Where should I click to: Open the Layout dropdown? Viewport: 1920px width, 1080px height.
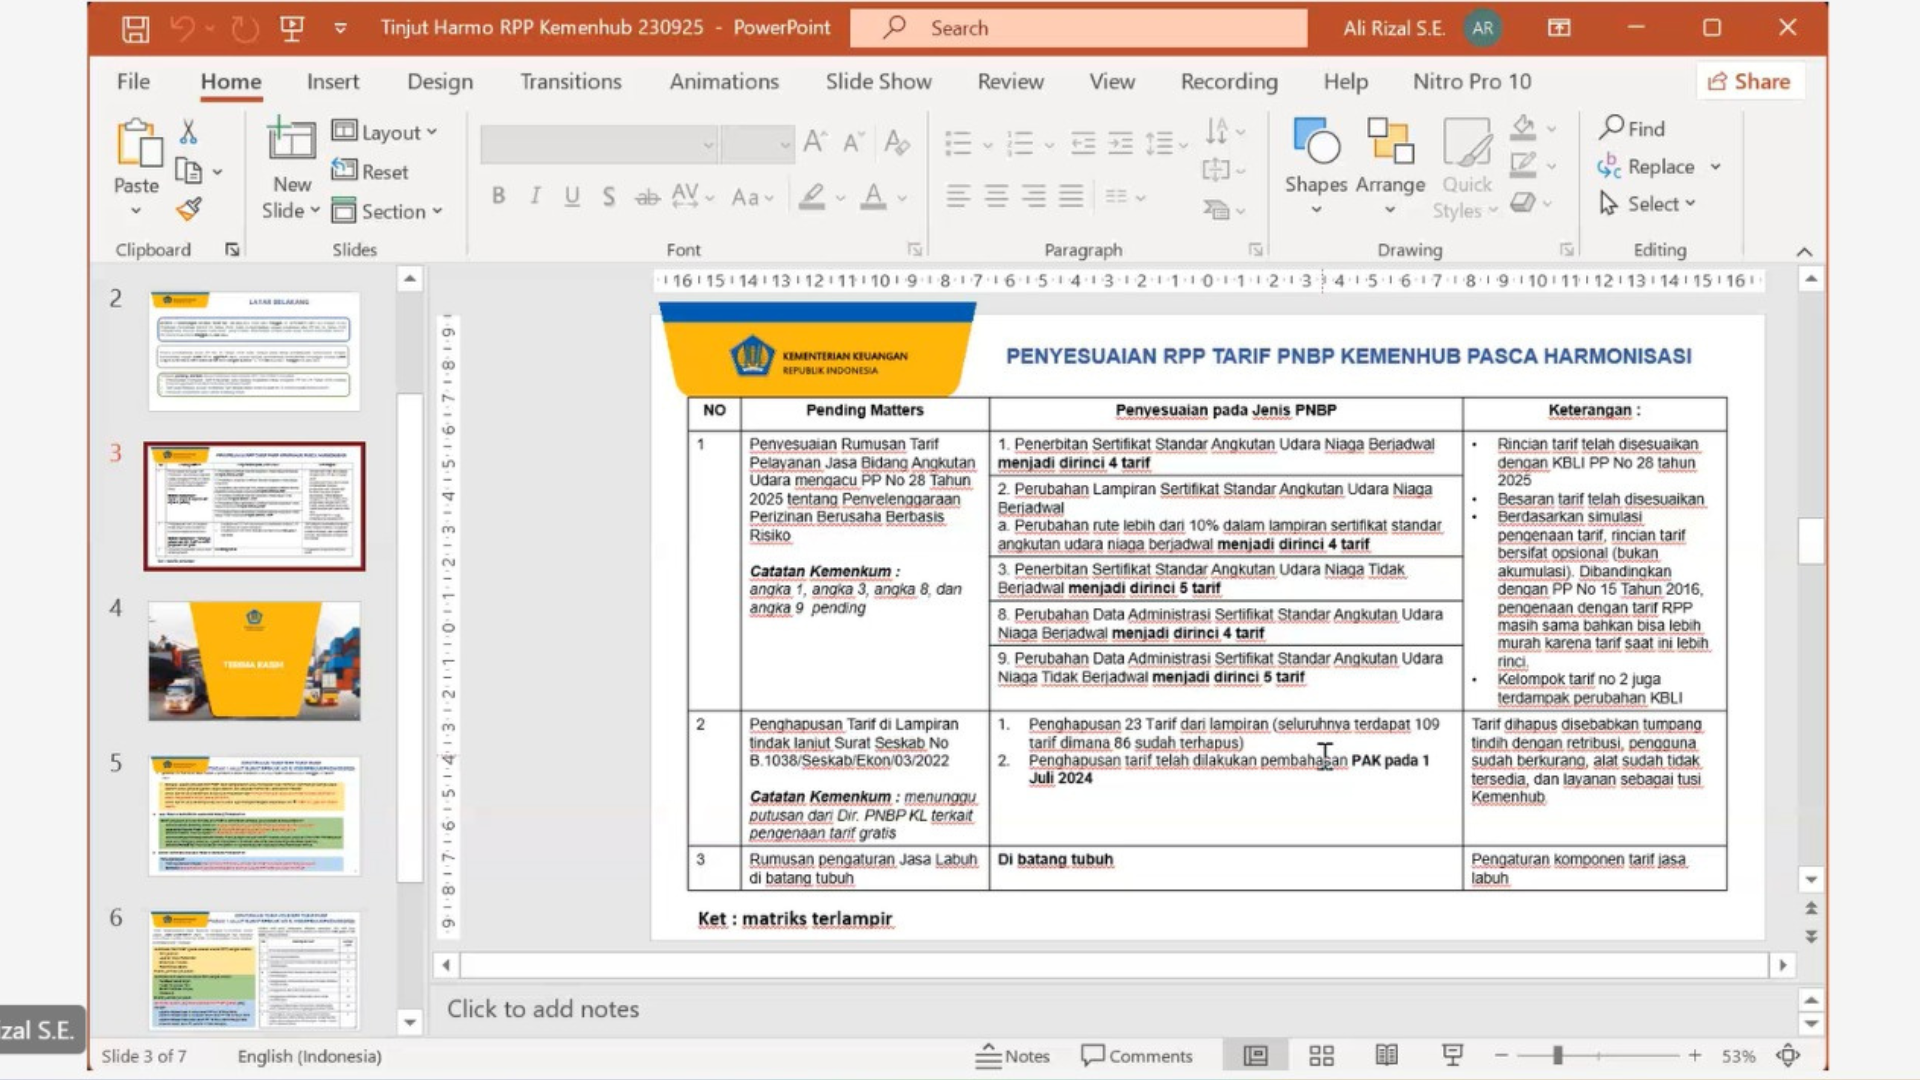click(385, 132)
